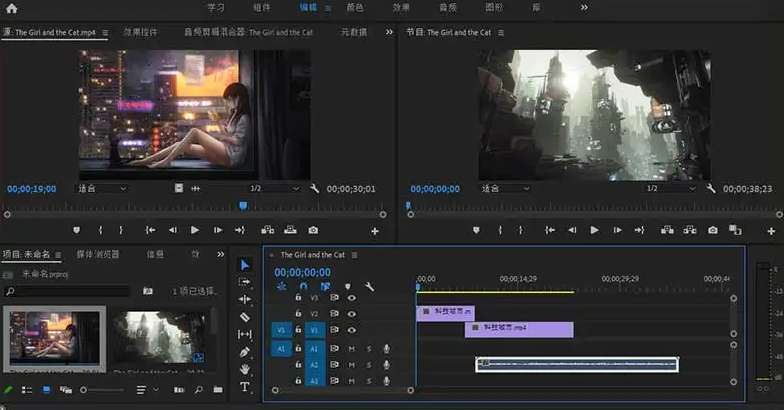The height and width of the screenshot is (410, 784).
Task: Open Program monitor settings wrench
Action: pyautogui.click(x=710, y=188)
